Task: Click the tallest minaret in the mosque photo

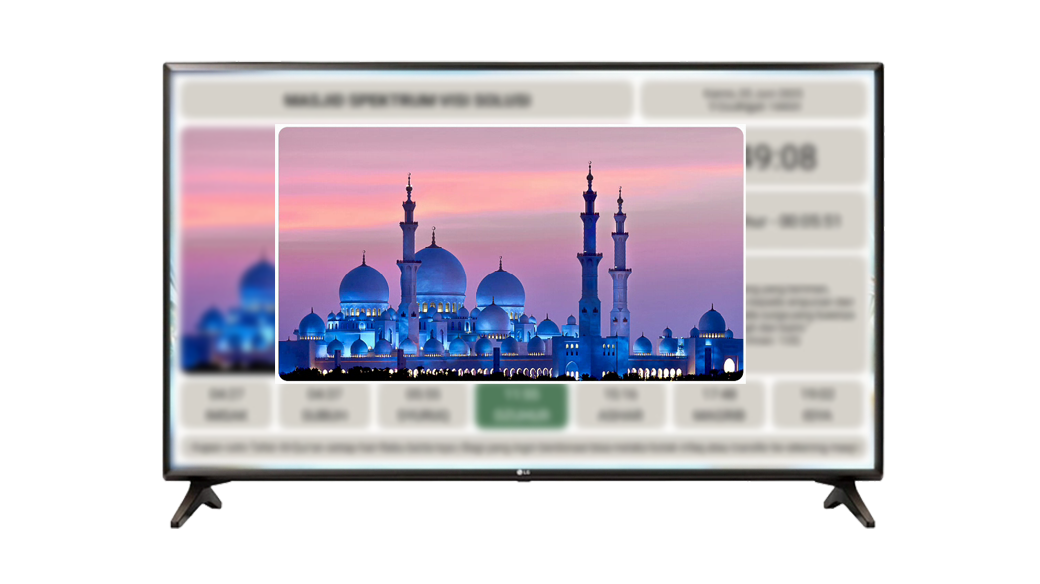Action: [x=590, y=250]
